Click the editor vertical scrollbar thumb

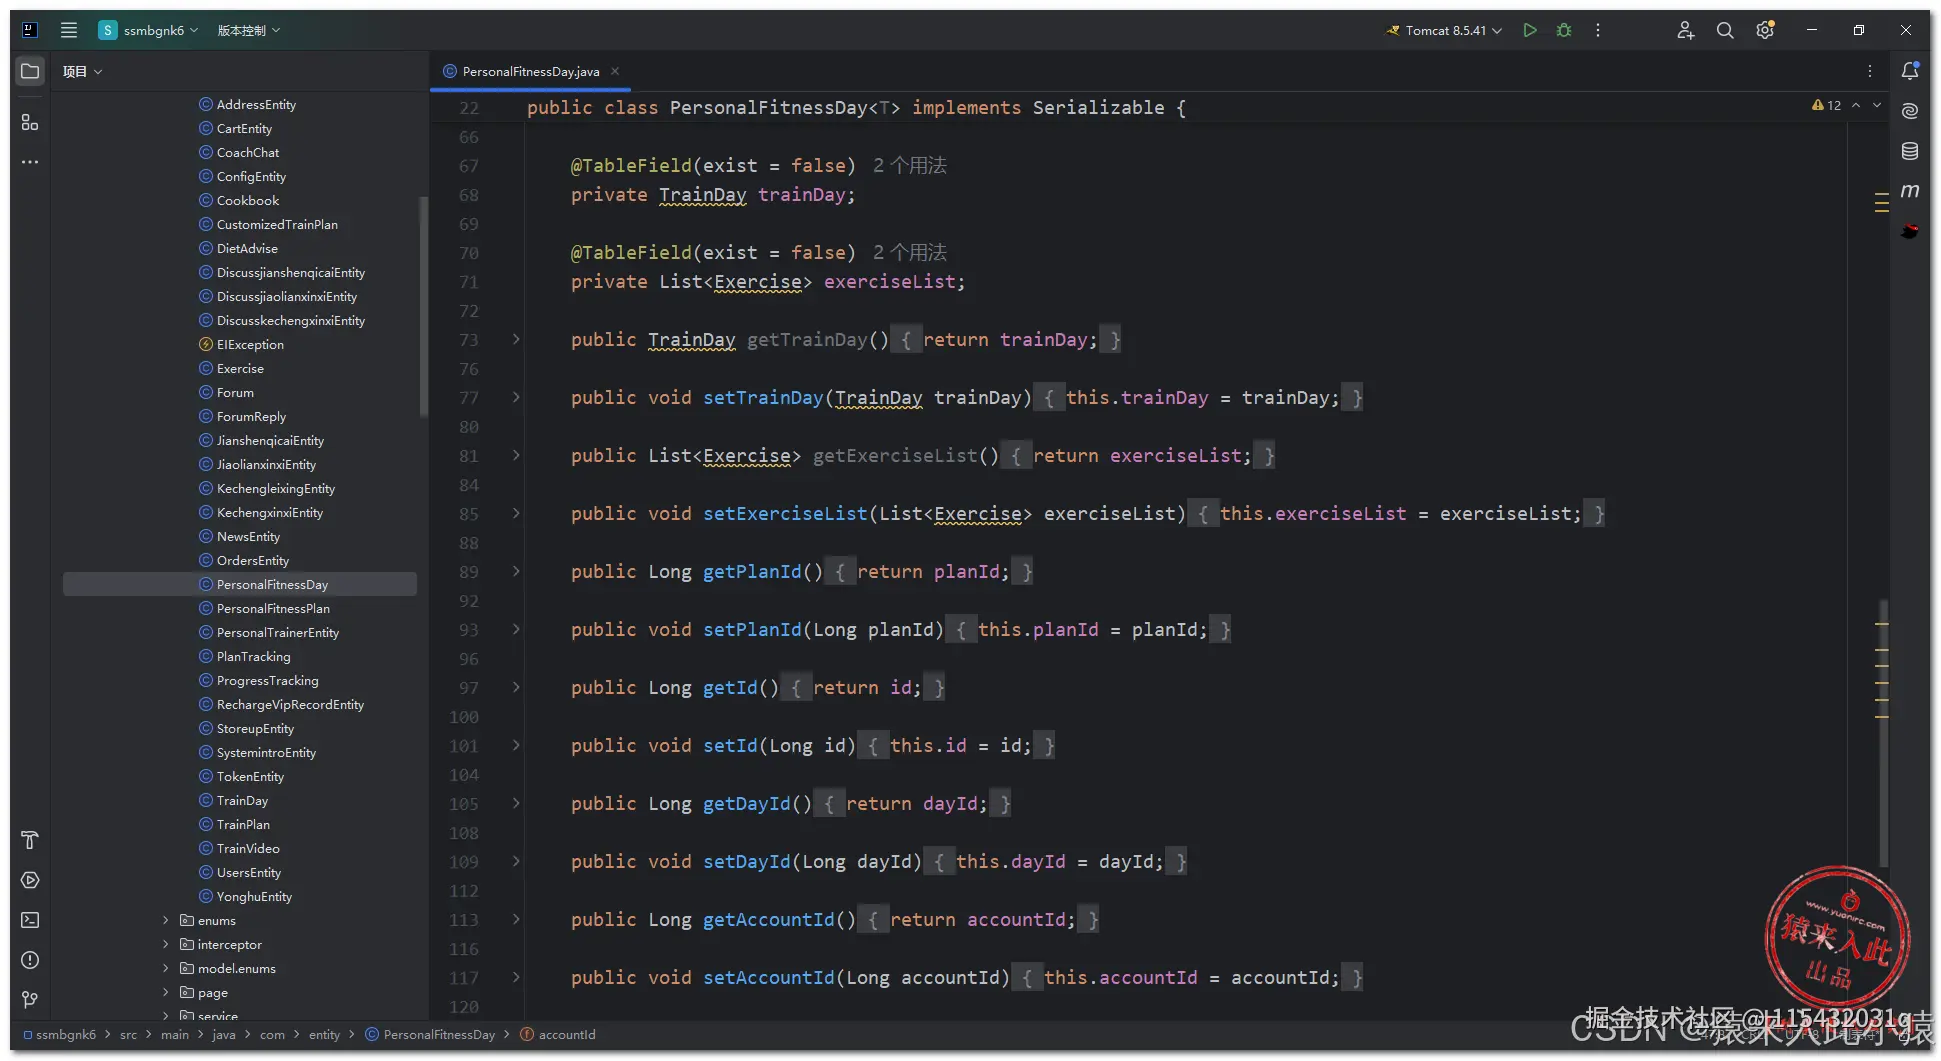coord(1883,733)
